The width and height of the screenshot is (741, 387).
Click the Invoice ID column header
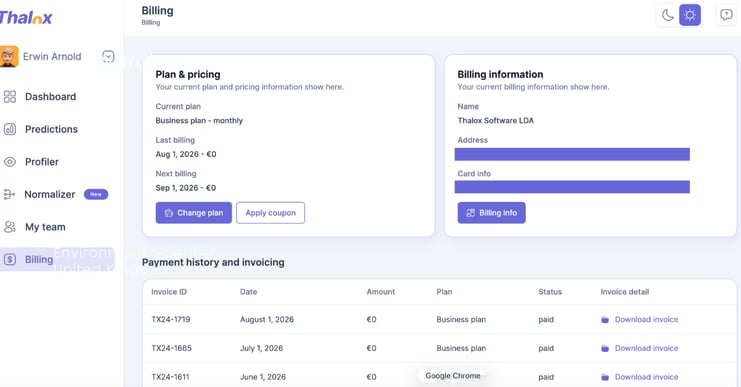click(x=169, y=292)
